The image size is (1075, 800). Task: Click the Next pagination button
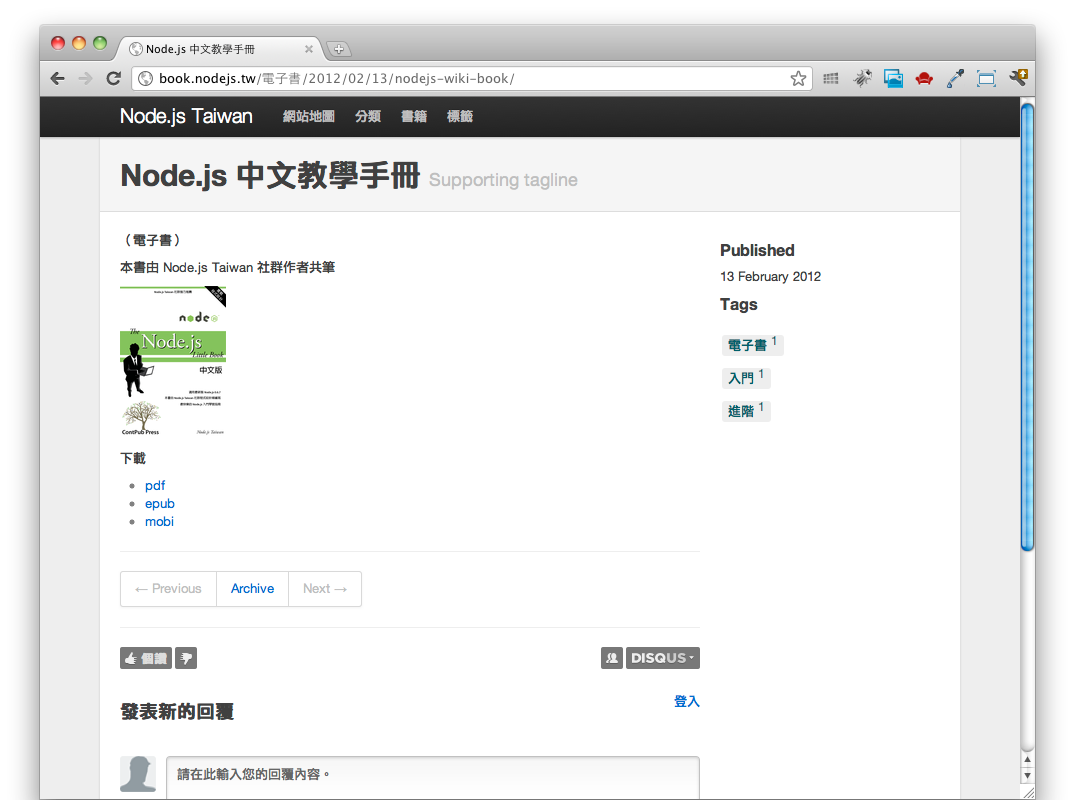tap(325, 589)
